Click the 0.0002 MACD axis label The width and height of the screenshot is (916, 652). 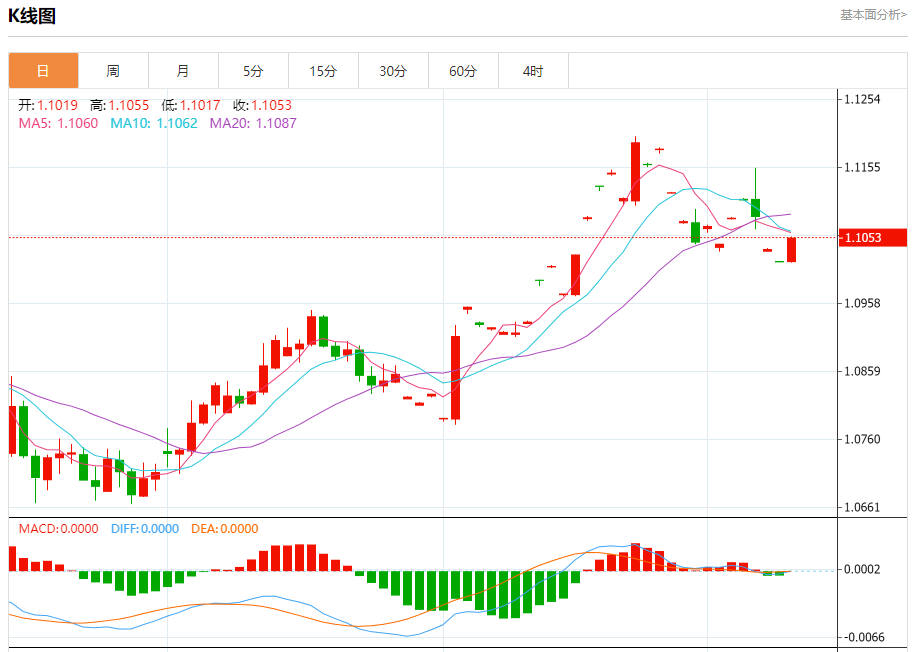[862, 569]
